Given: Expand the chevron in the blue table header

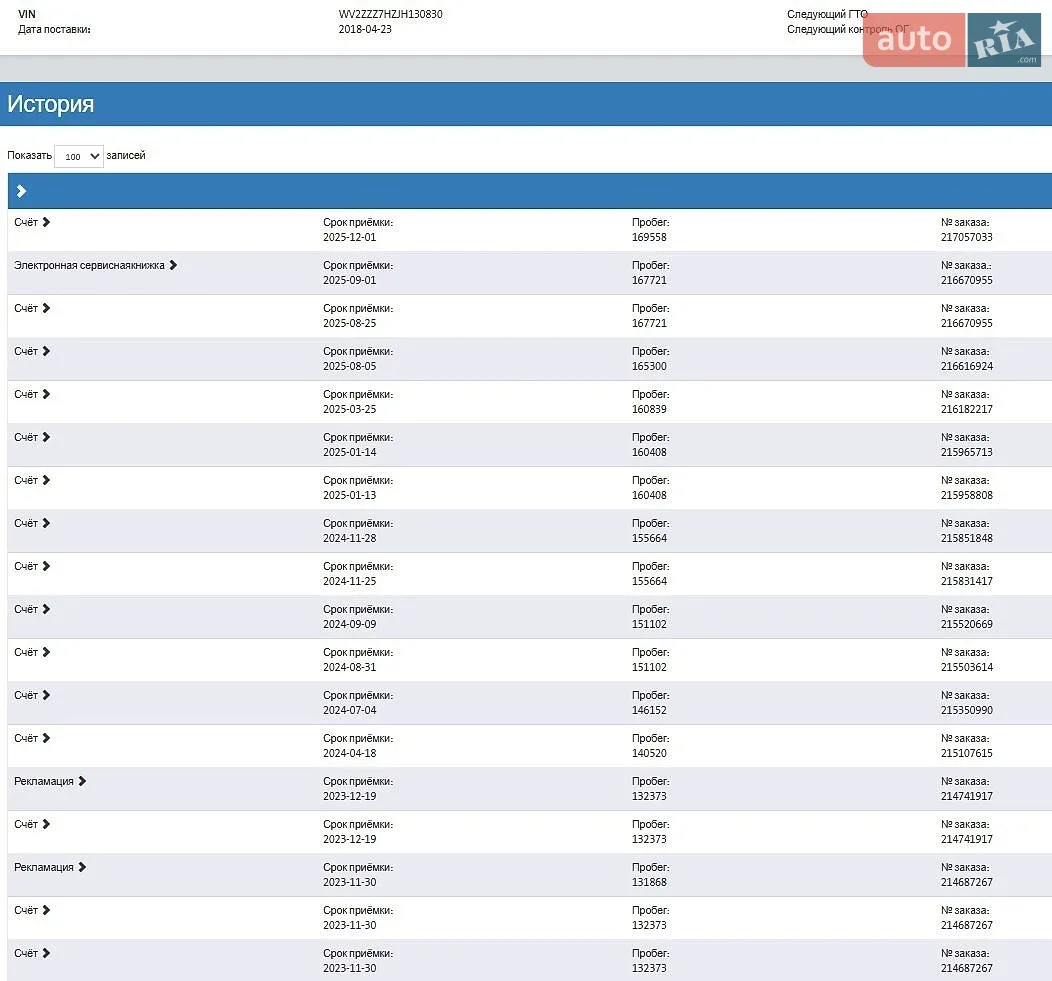Looking at the screenshot, I should 21,191.
